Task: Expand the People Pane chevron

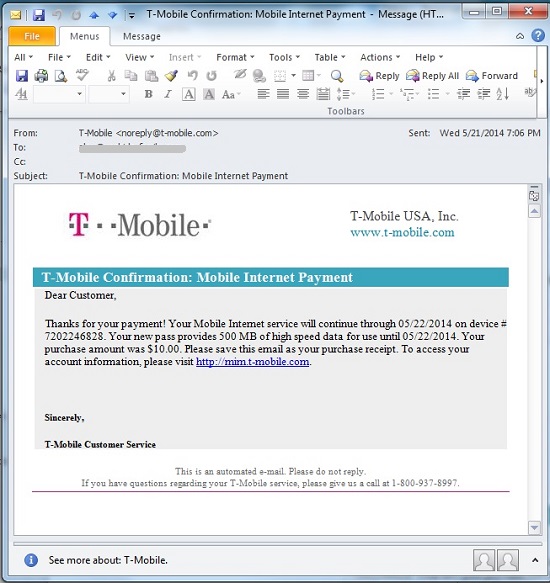Action: tap(535, 560)
